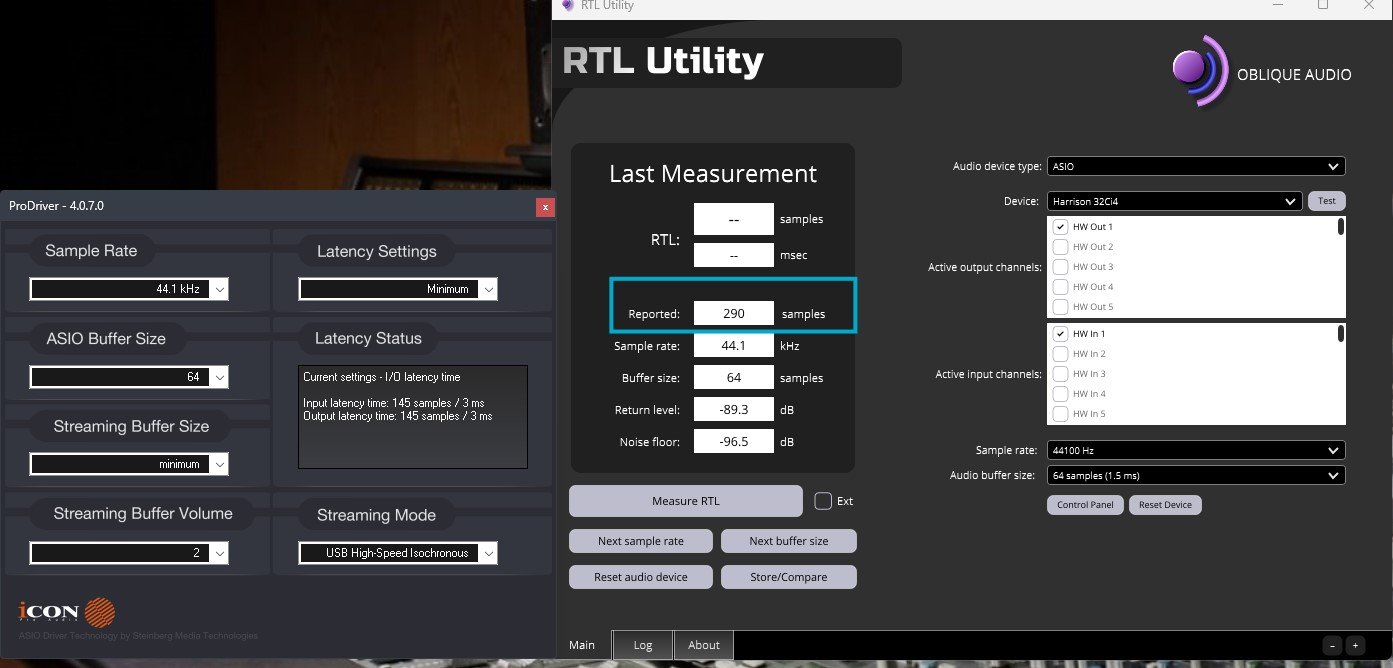Screen dimensions: 1393x668
Task: Click the Buffer size 64 value field
Action: point(734,378)
